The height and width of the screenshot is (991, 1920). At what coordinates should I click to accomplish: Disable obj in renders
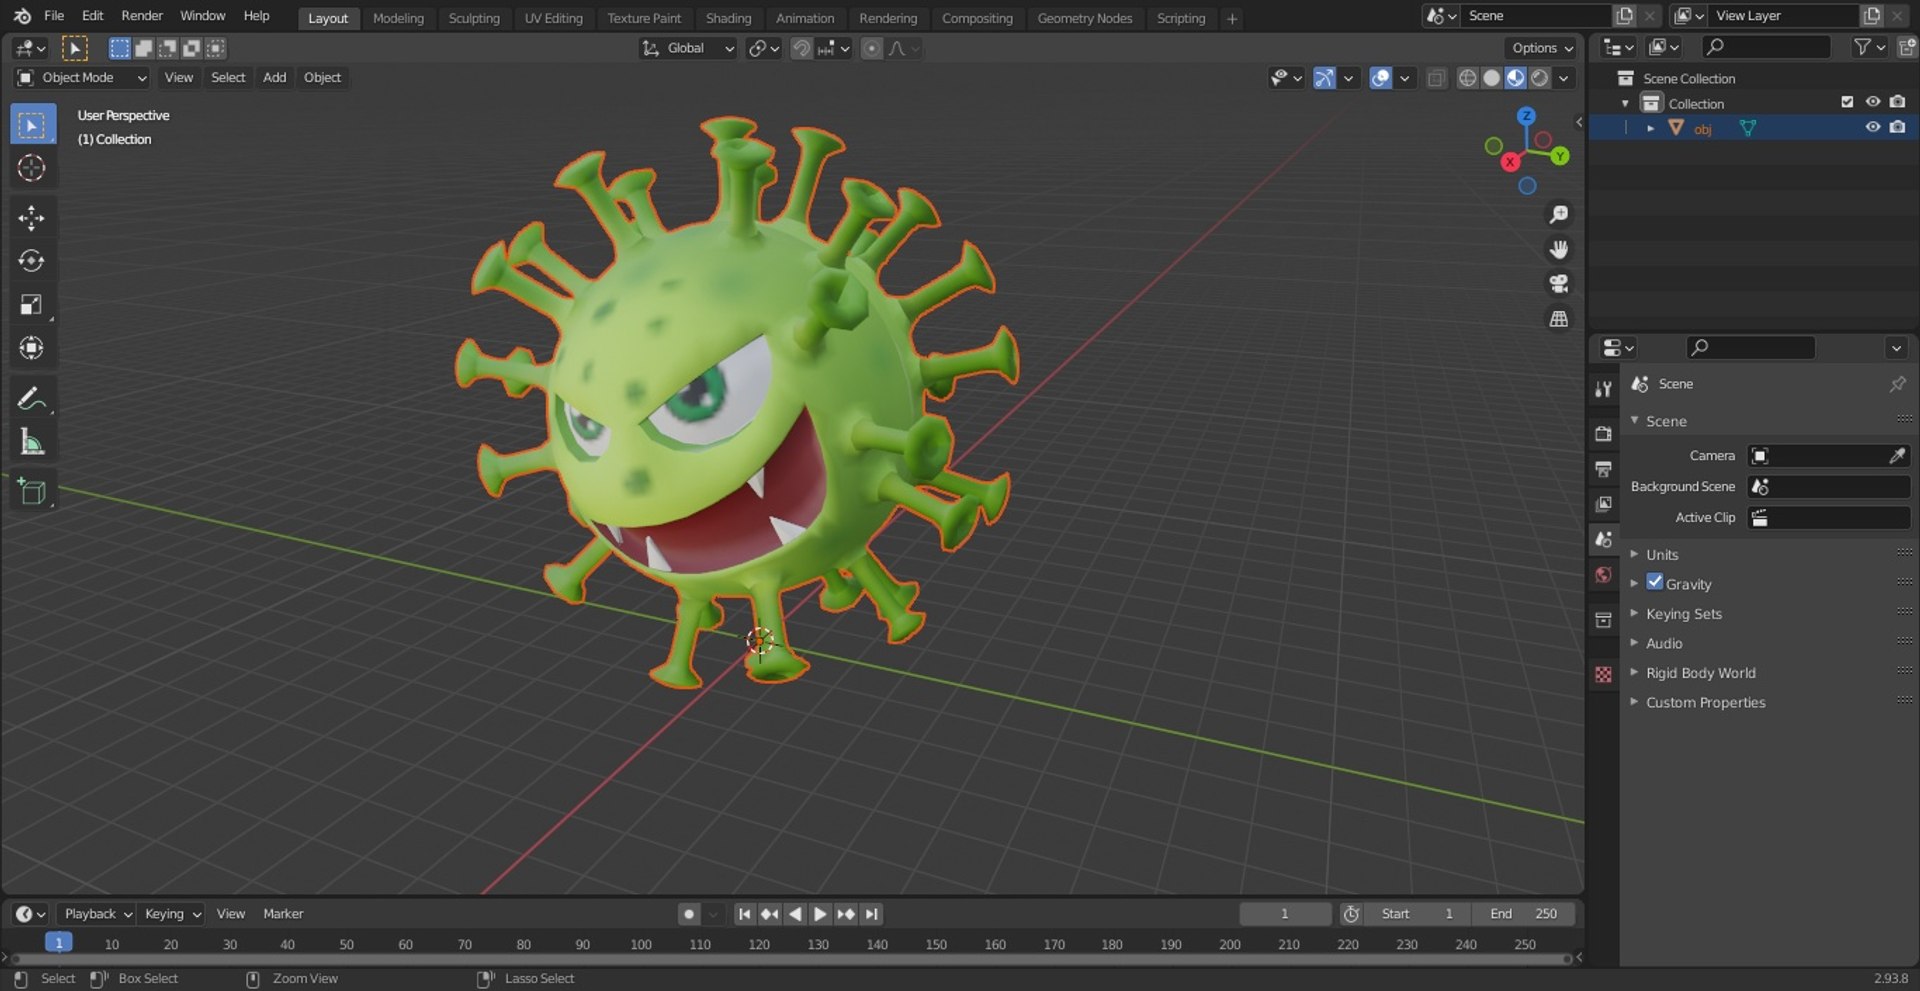[1897, 127]
